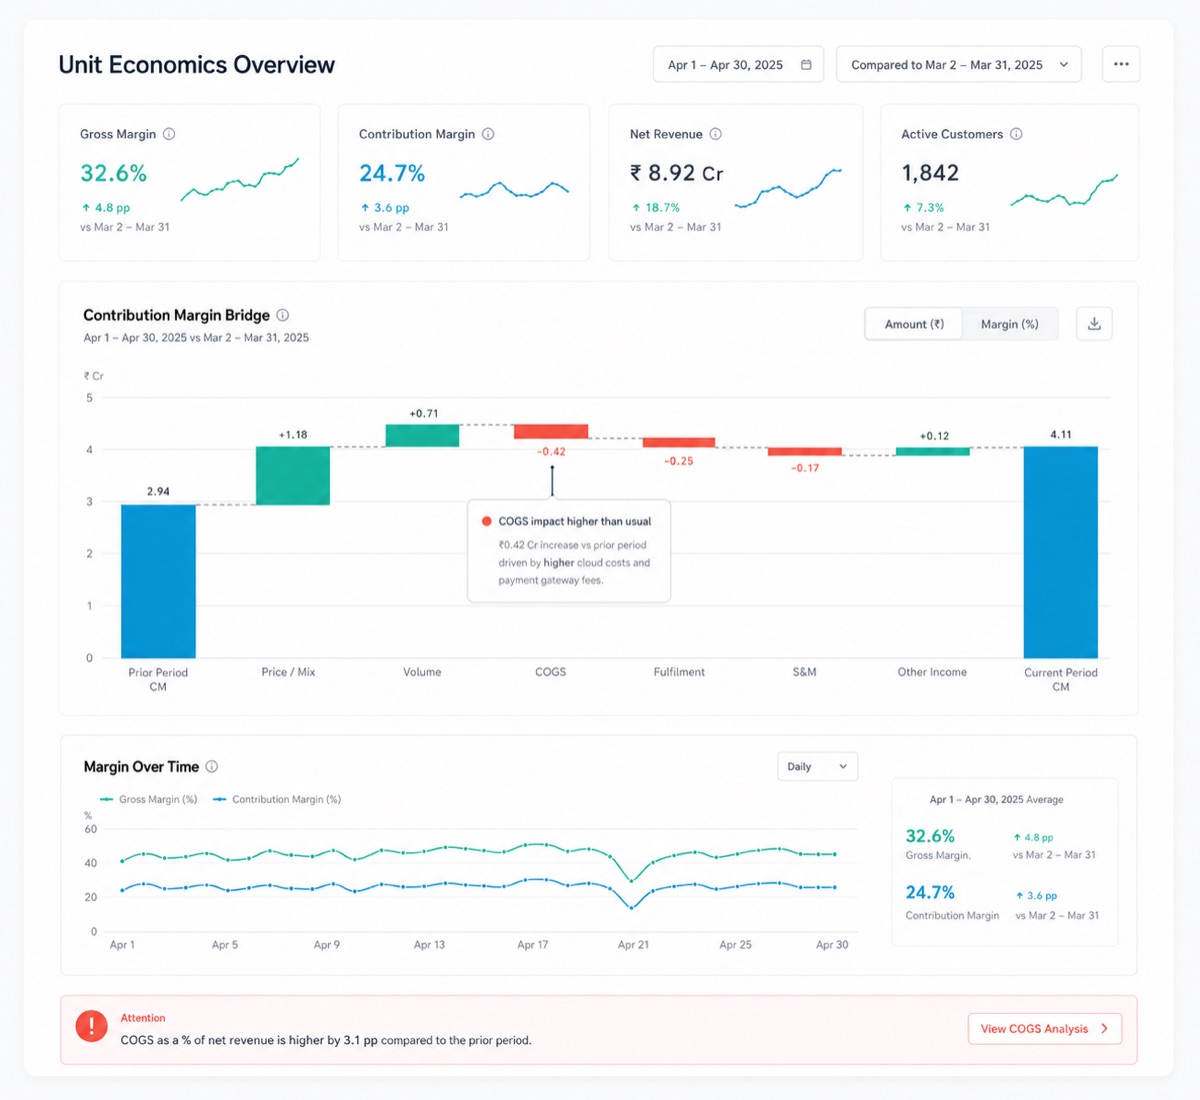Click the chevron of Compared to dropdown
Viewport: 1200px width, 1100px height.
1063,65
